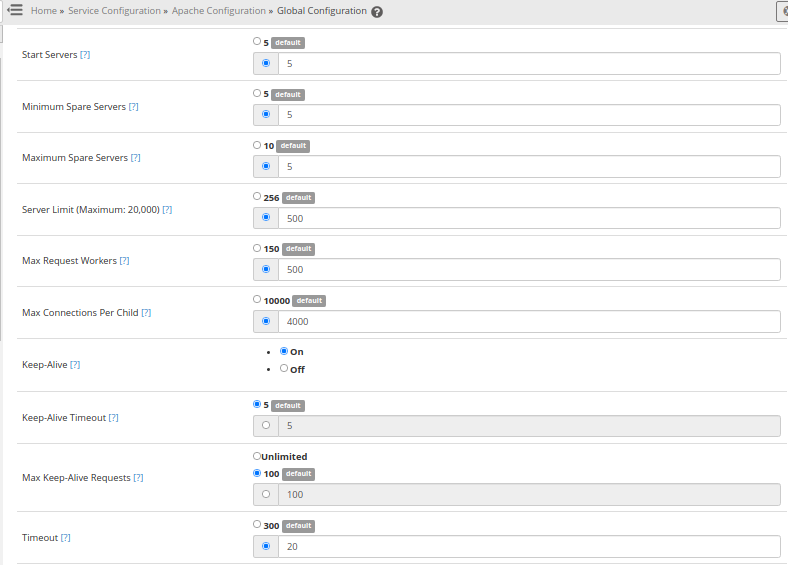Open Minimum Spare Servers [?] help link
Screen dimensions: 788x565
click(133, 107)
